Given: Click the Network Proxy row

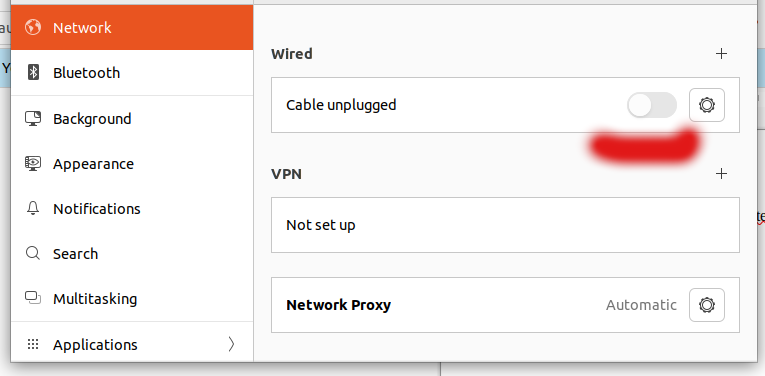Looking at the screenshot, I should (505, 305).
